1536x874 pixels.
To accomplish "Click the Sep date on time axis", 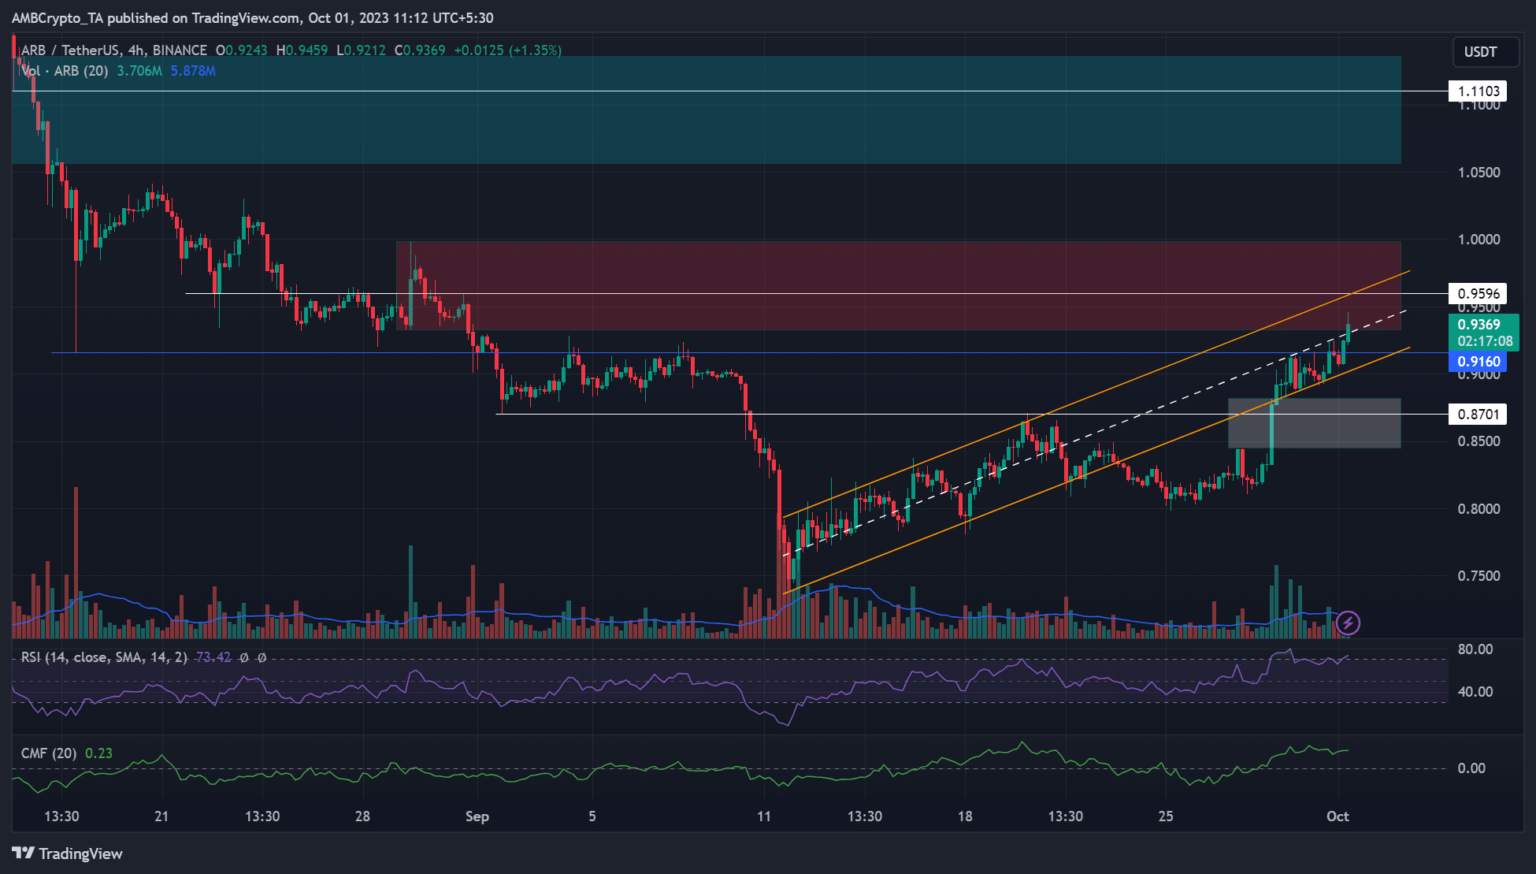I will click(477, 816).
